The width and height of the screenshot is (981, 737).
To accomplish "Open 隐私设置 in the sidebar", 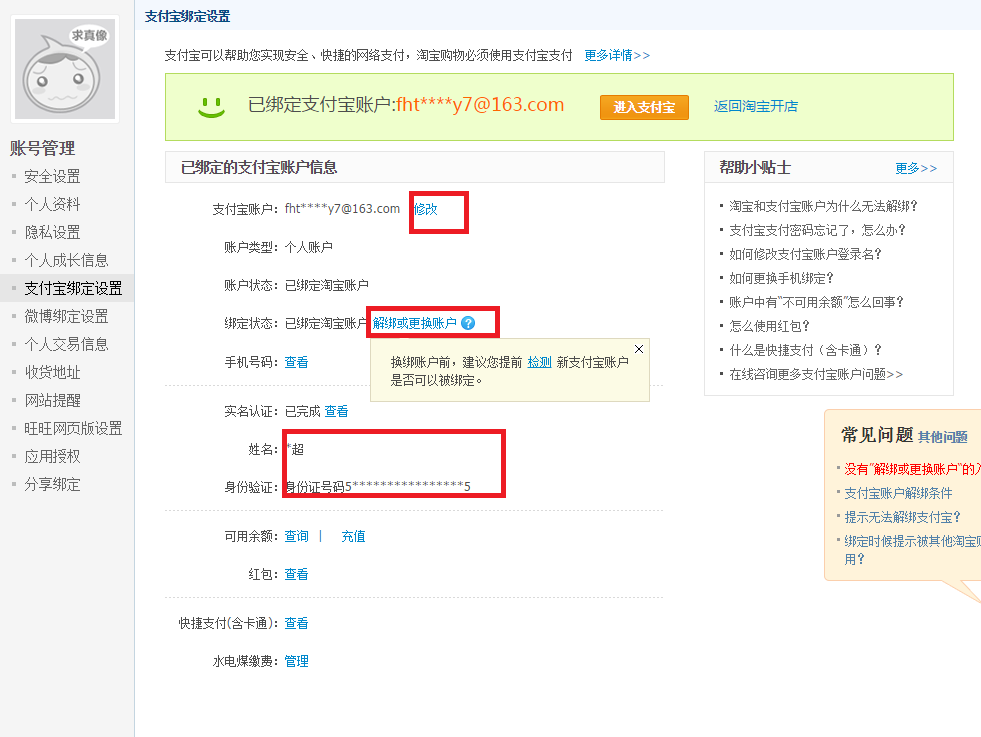I will coord(53,232).
